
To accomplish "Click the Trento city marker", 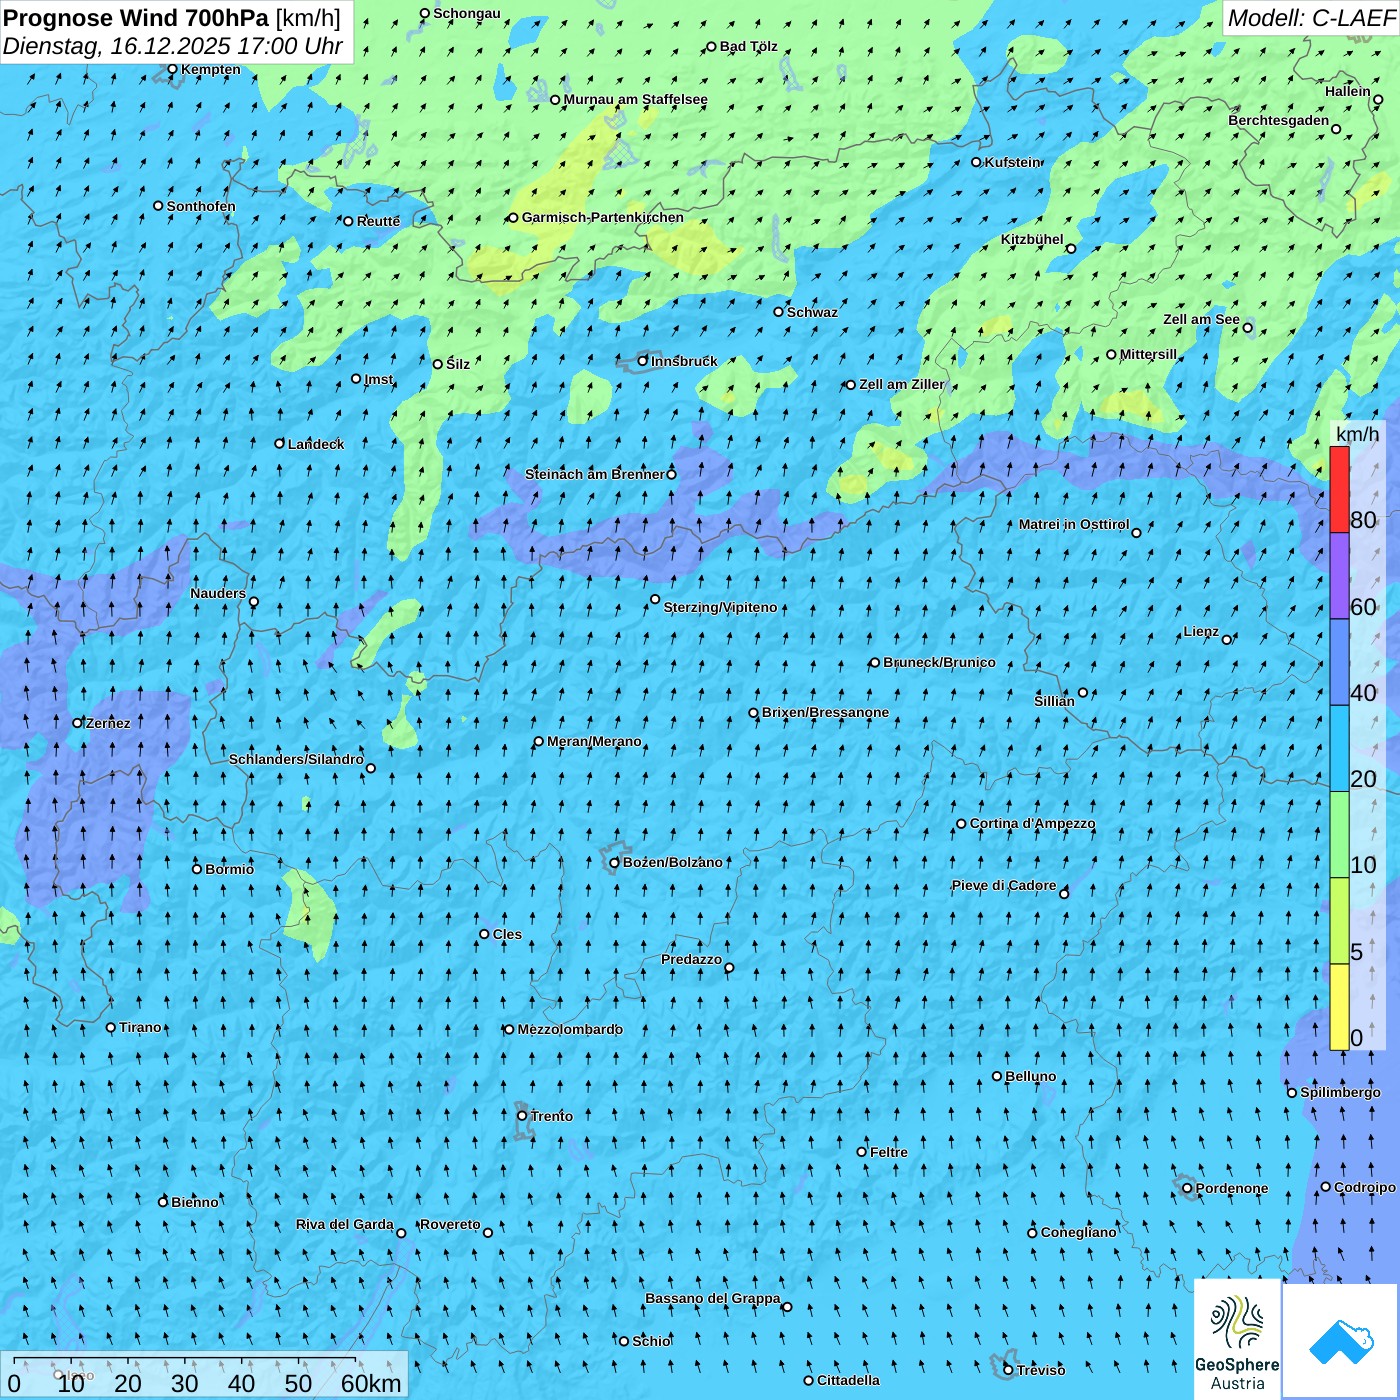I will [522, 1116].
